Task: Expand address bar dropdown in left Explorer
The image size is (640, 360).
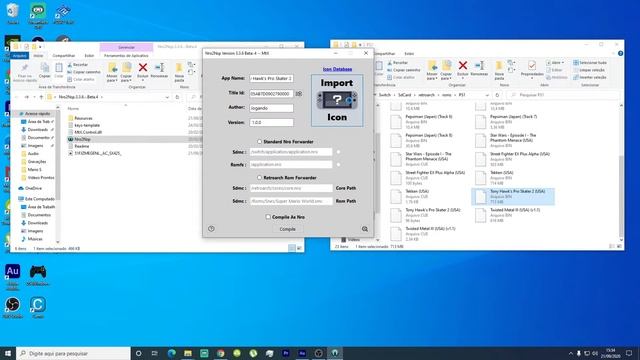Action: 167,97
